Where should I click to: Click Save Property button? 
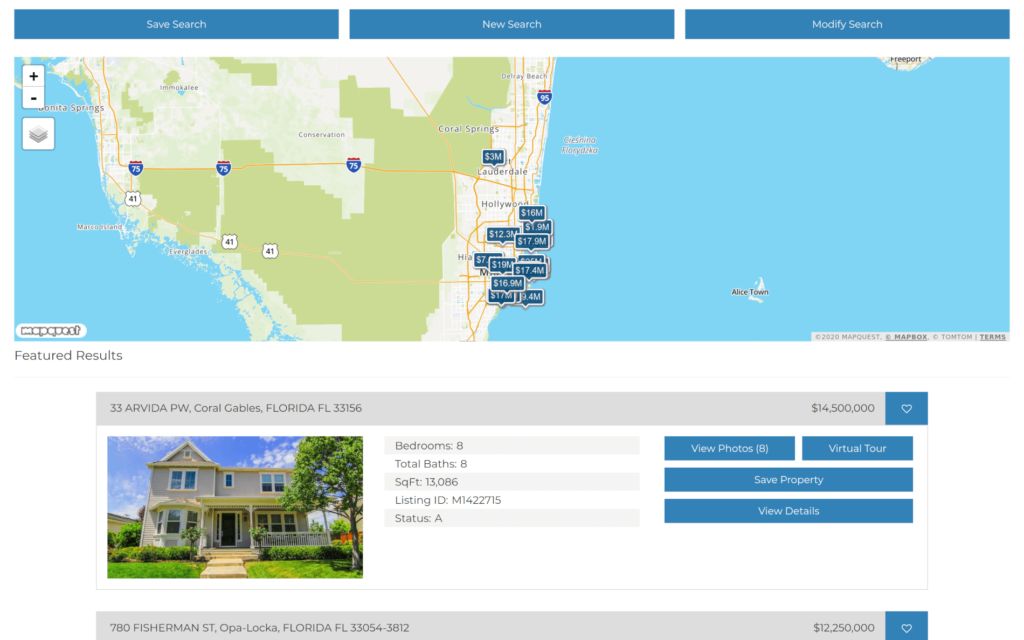pos(789,479)
